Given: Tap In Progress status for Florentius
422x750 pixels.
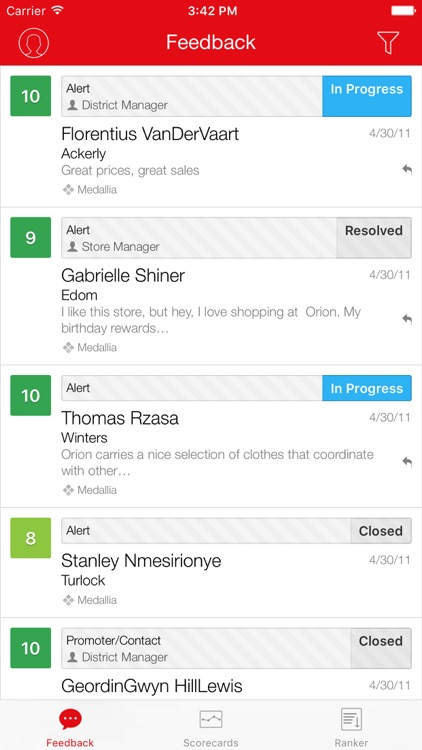Looking at the screenshot, I should [366, 96].
